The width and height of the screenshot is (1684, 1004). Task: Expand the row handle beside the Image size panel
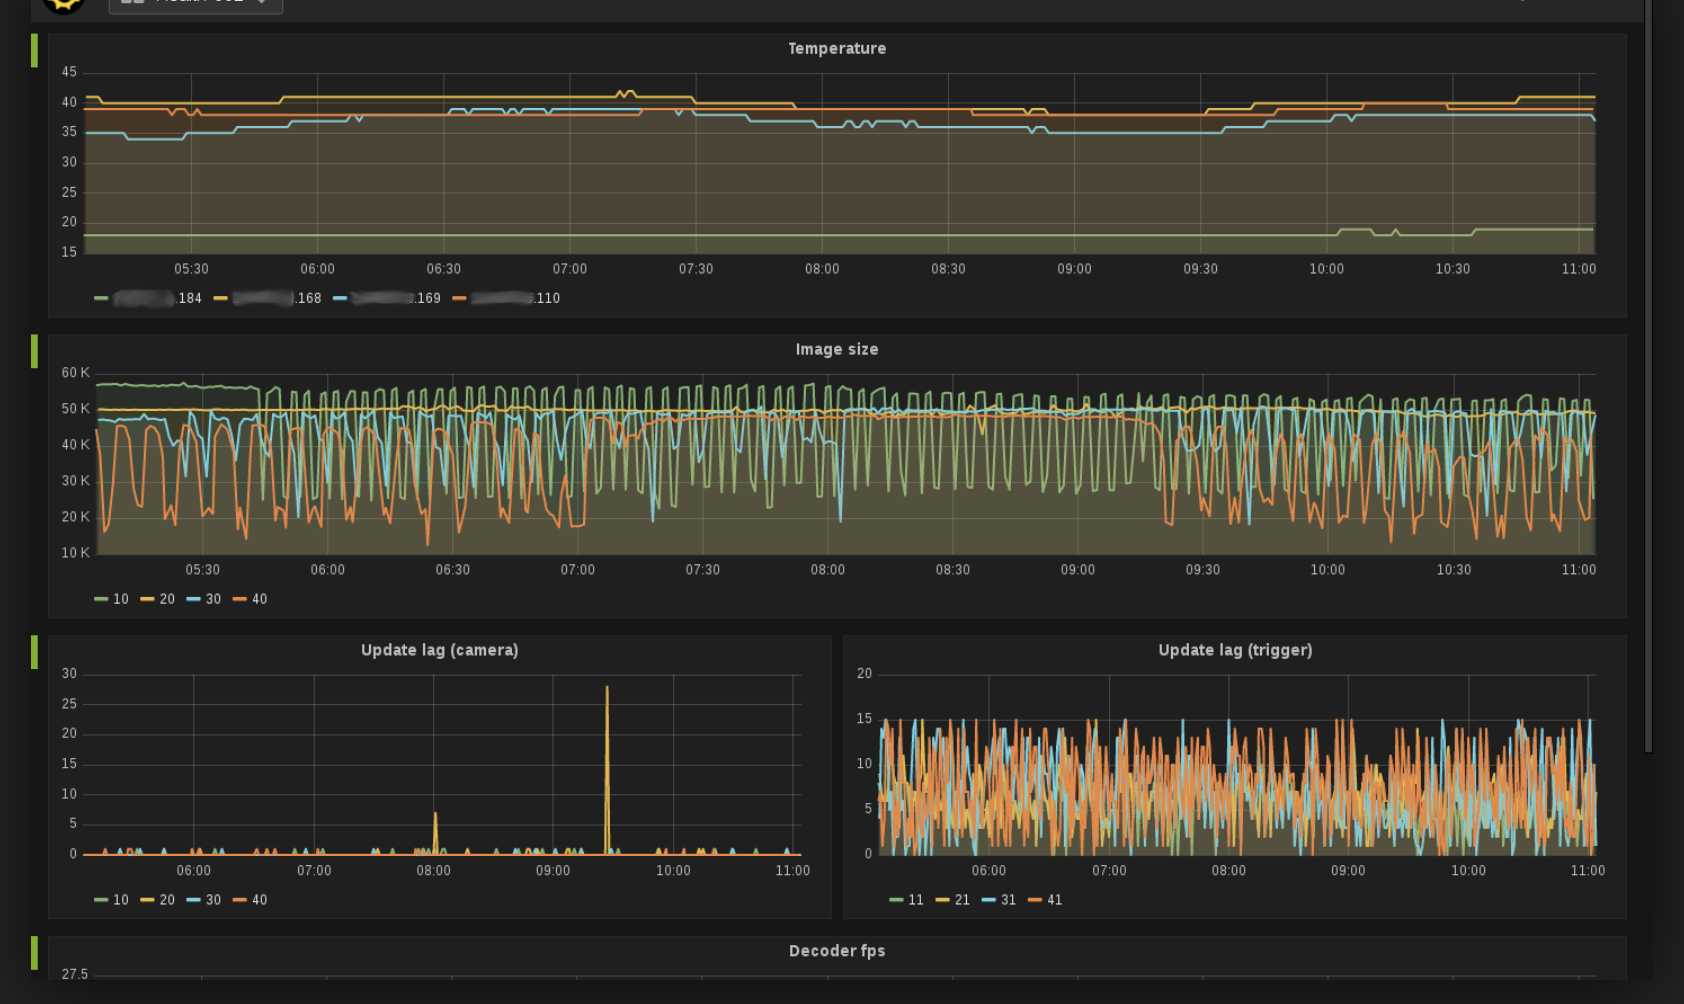pos(35,352)
